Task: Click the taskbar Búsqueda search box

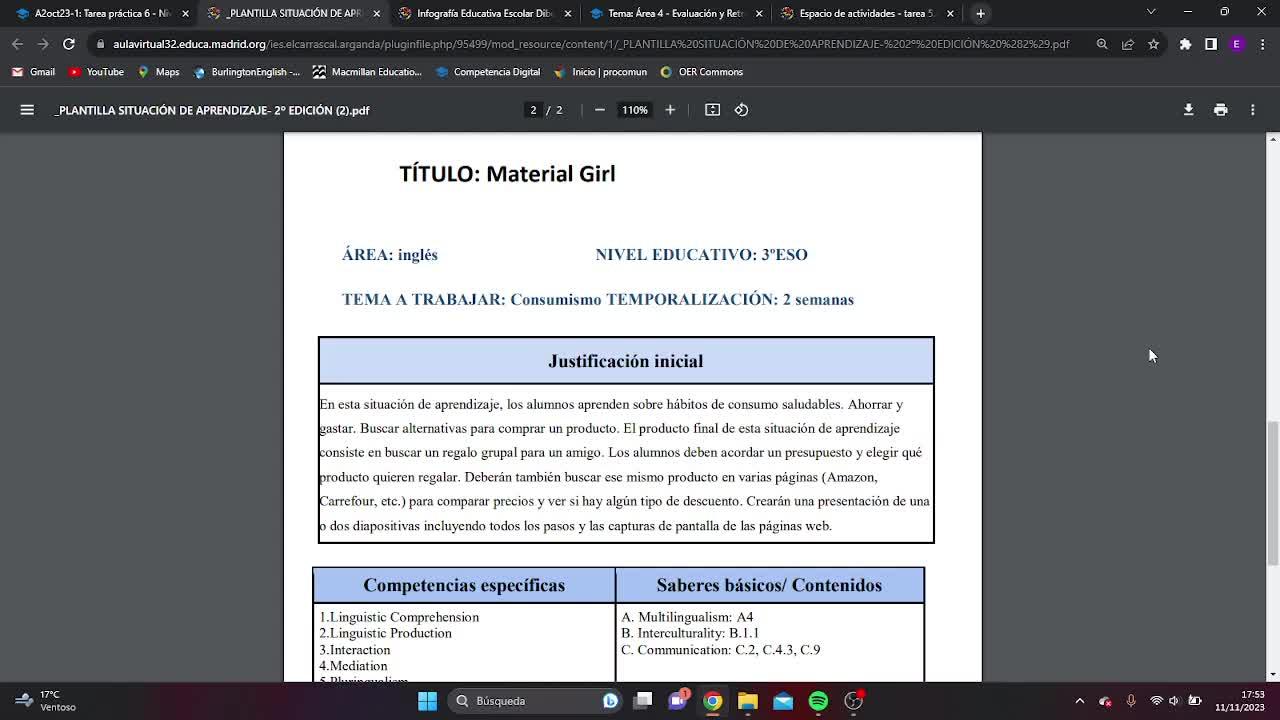Action: pyautogui.click(x=536, y=701)
